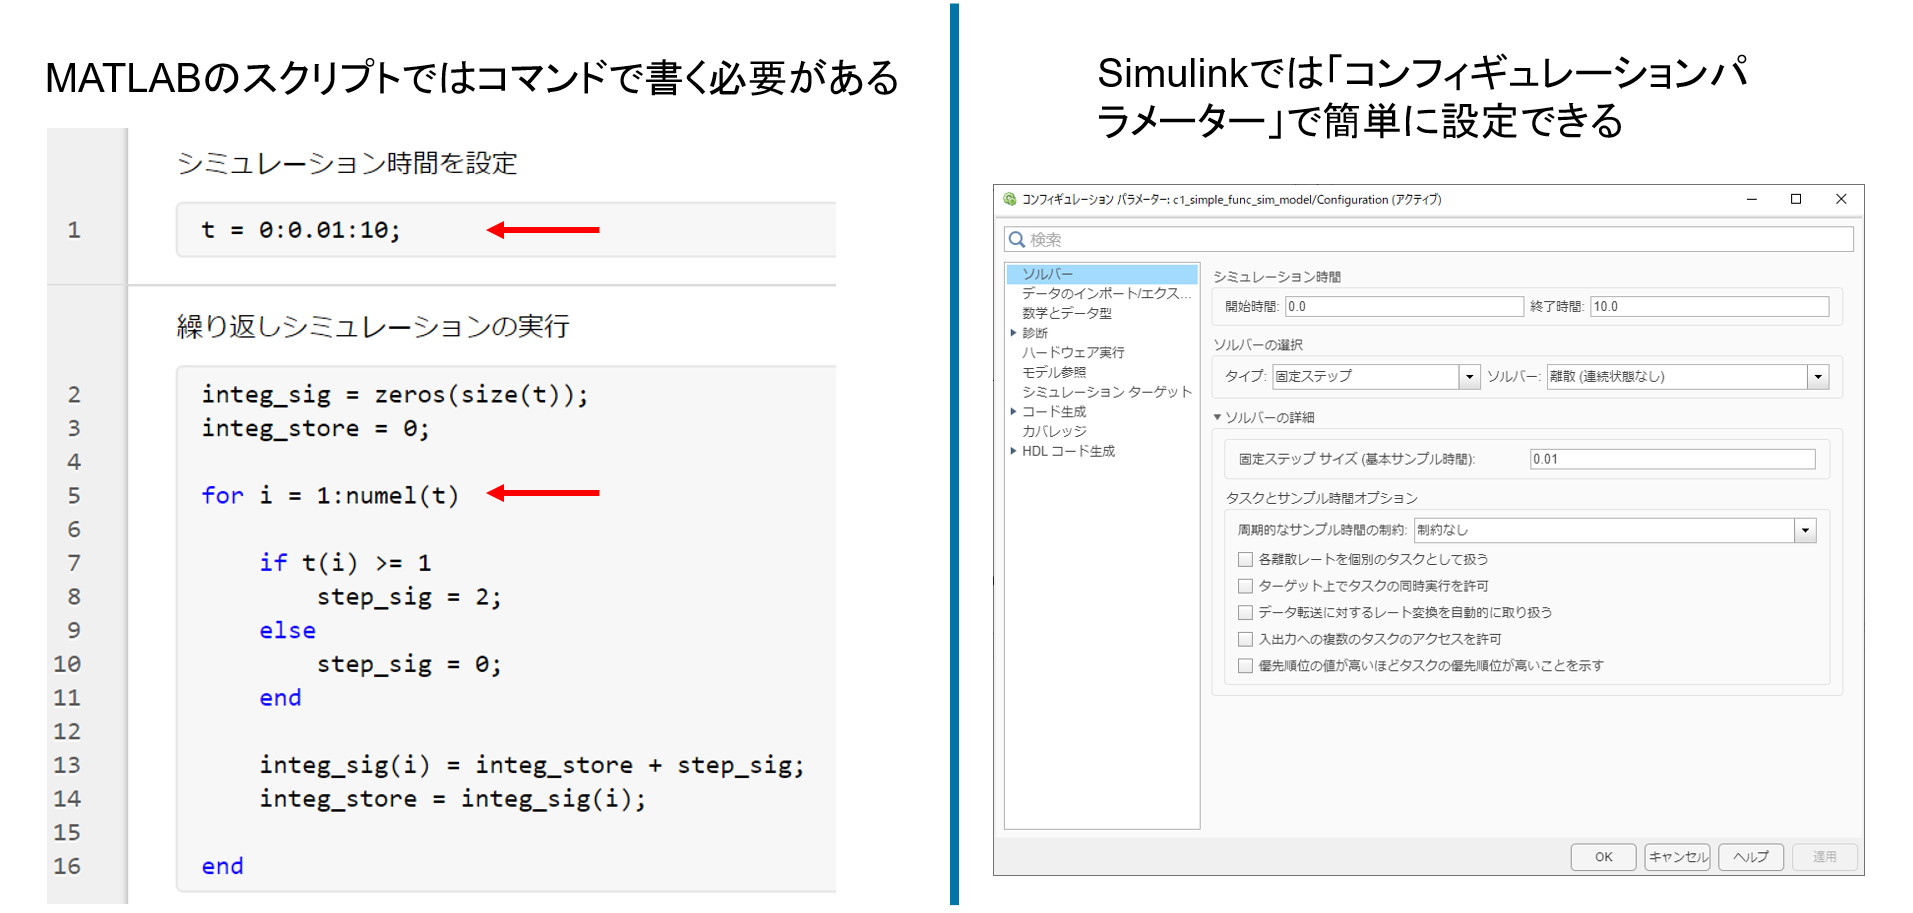Click the else keyword line

tap(287, 631)
